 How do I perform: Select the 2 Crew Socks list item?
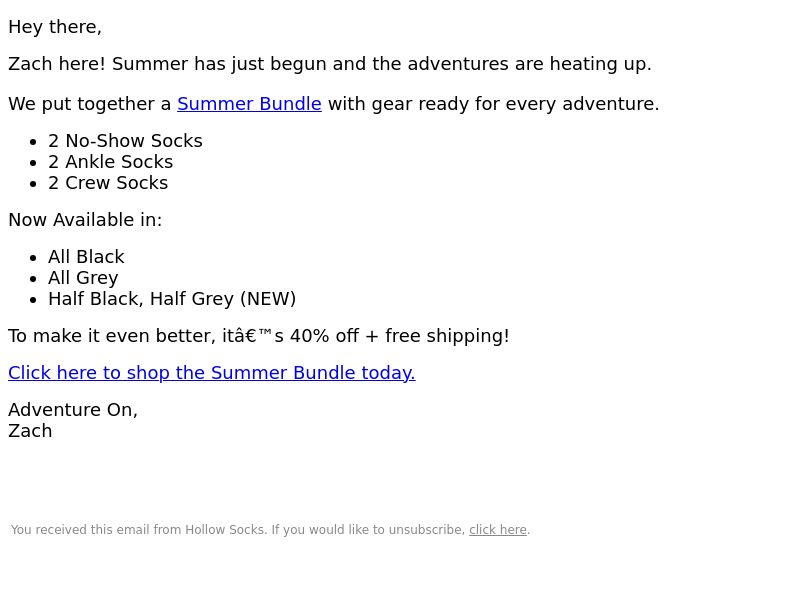[108, 183]
